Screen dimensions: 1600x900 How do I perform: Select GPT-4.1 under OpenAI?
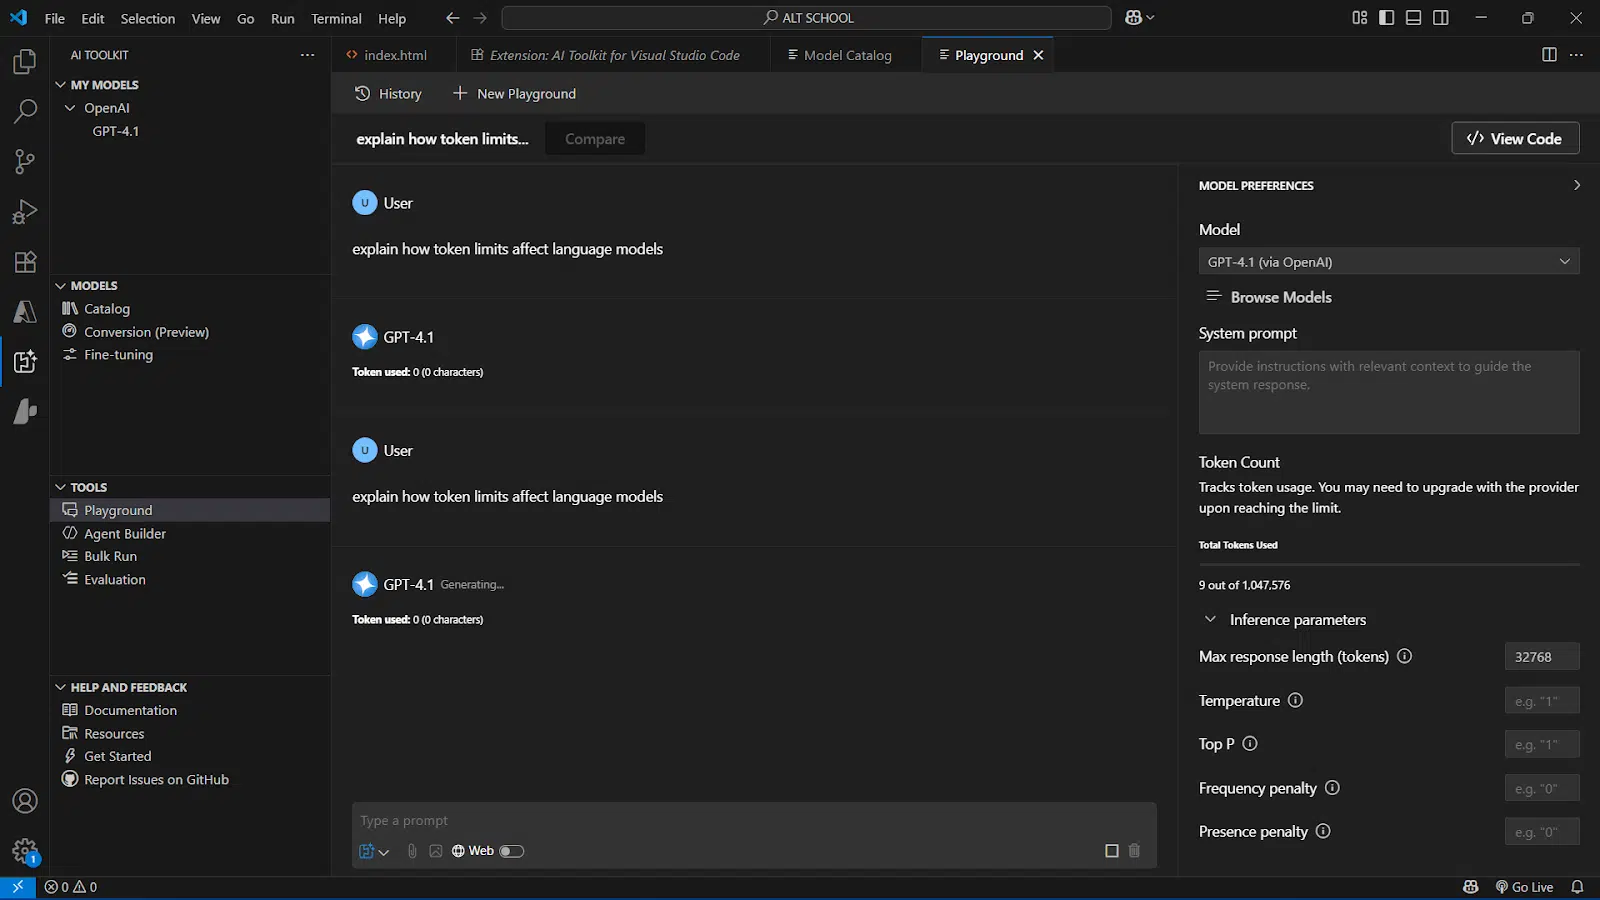pyautogui.click(x=116, y=131)
